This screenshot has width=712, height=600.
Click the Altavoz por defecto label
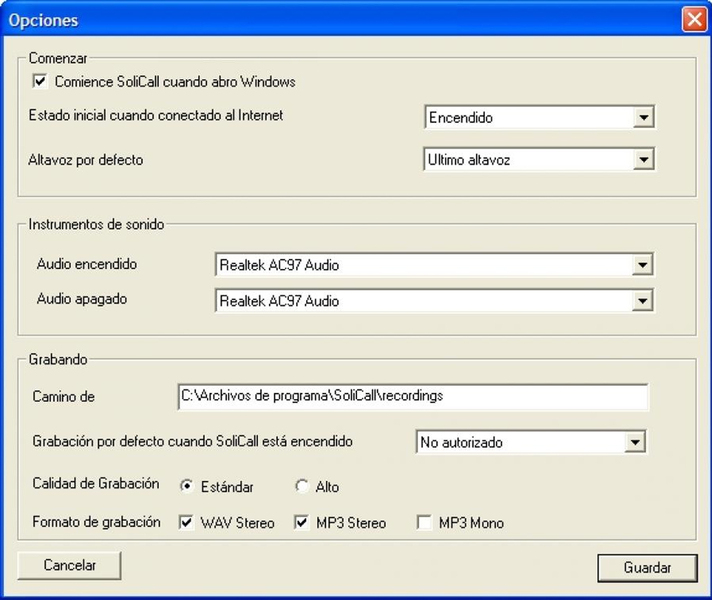click(x=86, y=160)
